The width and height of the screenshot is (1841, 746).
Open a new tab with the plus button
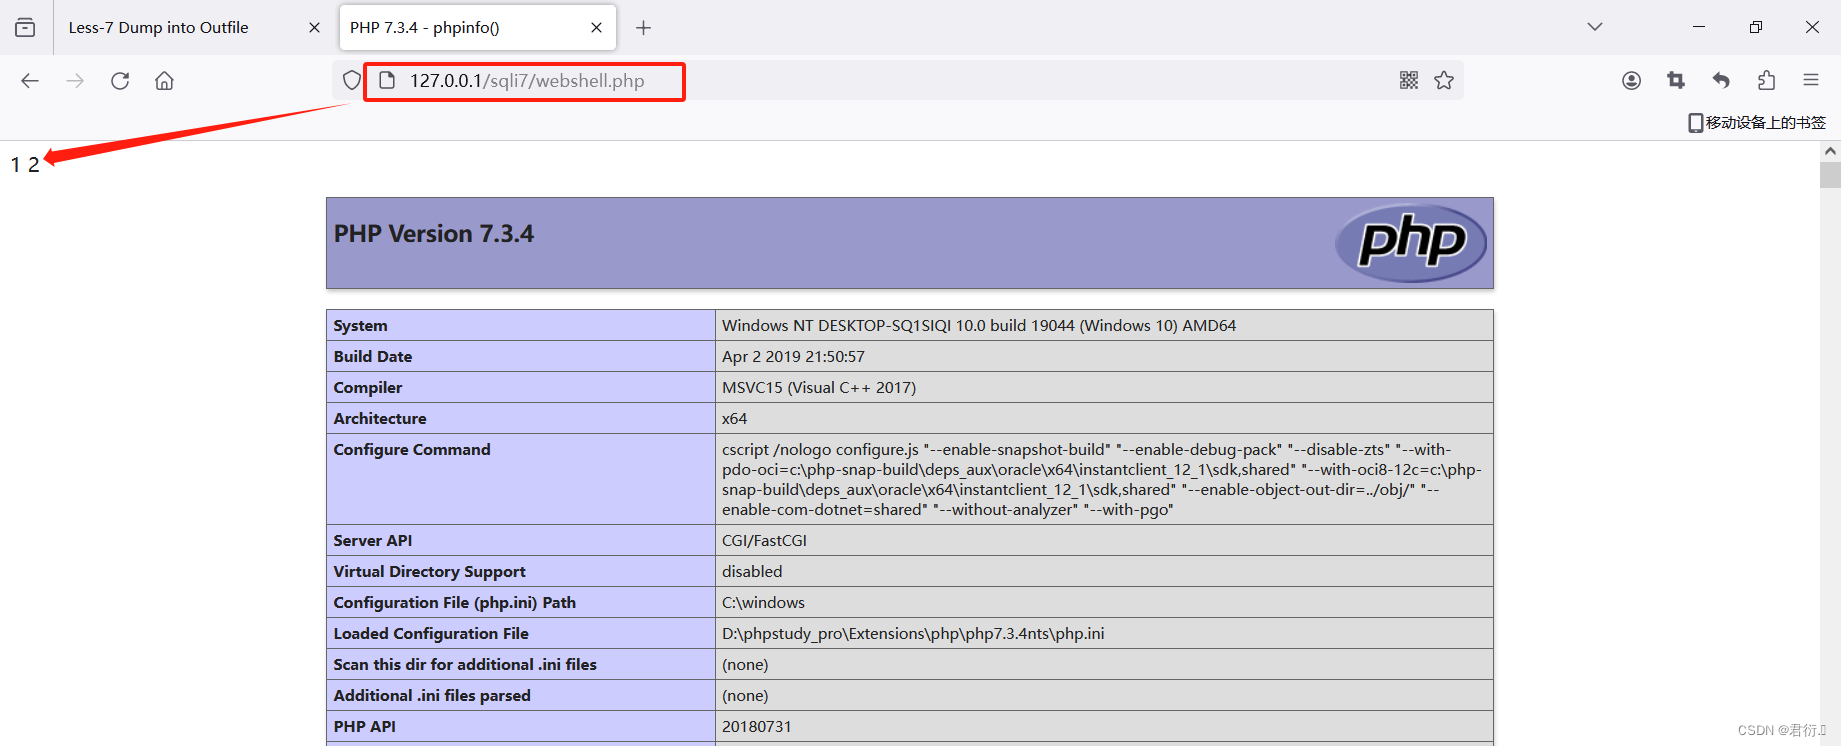pyautogui.click(x=643, y=28)
